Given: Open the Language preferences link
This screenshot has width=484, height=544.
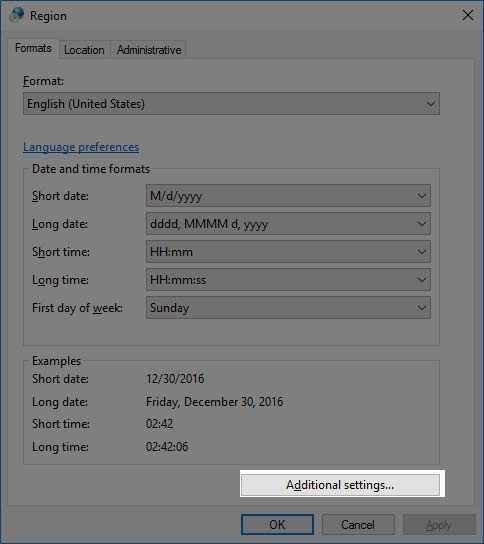Looking at the screenshot, I should tap(81, 147).
